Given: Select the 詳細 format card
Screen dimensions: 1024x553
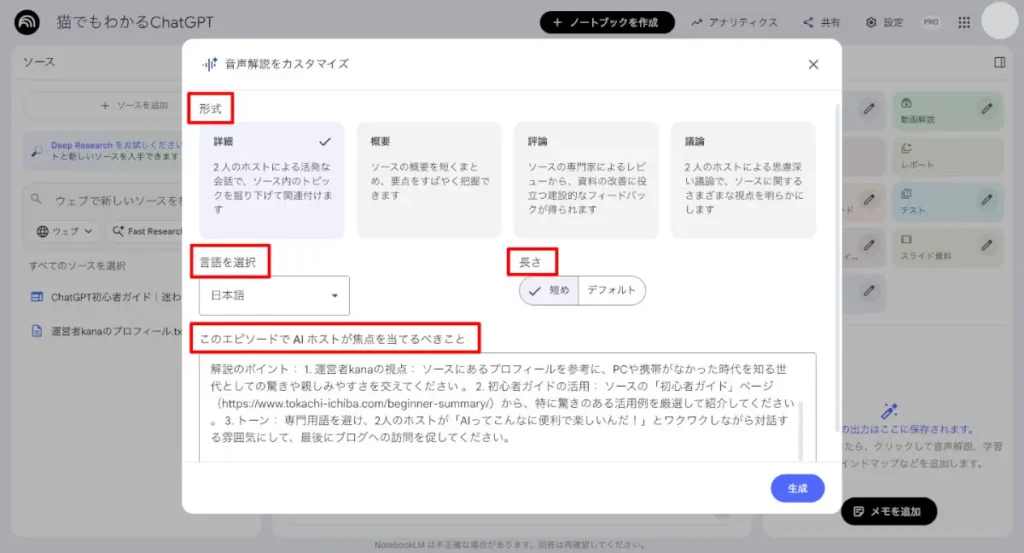Looking at the screenshot, I should [272, 180].
